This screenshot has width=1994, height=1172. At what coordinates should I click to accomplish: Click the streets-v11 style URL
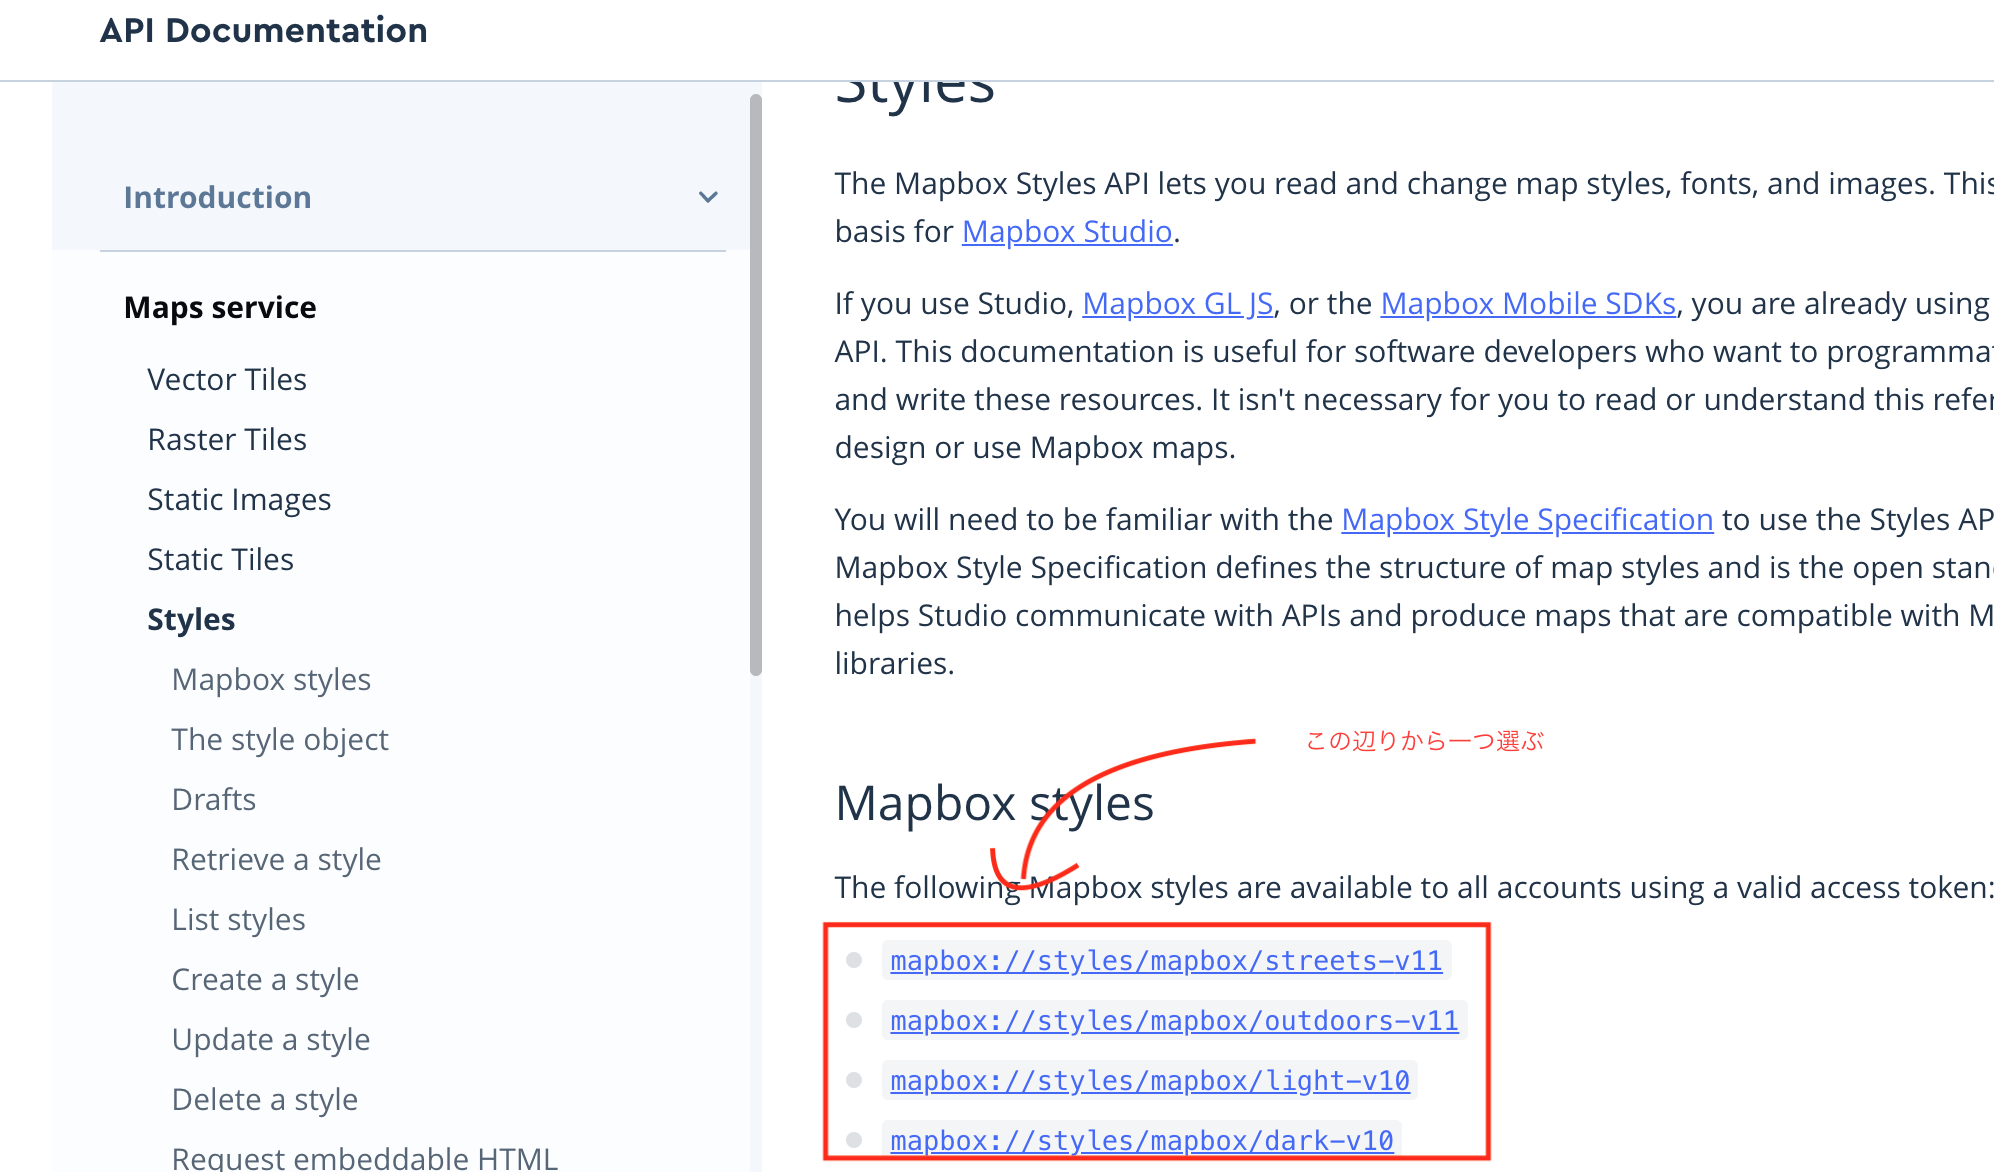(x=1165, y=960)
